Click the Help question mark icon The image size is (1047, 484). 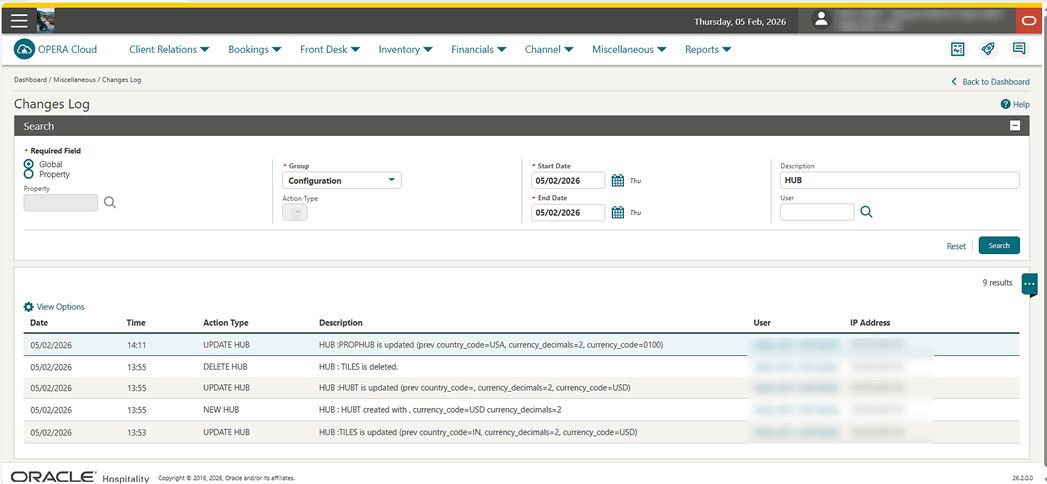point(1005,104)
